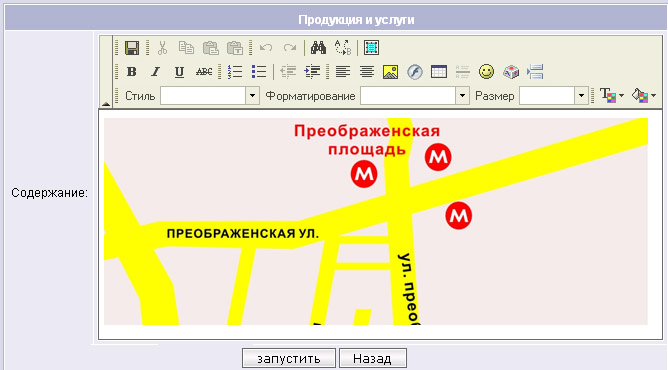
Task: Toggle Bold formatting
Action: [x=132, y=72]
